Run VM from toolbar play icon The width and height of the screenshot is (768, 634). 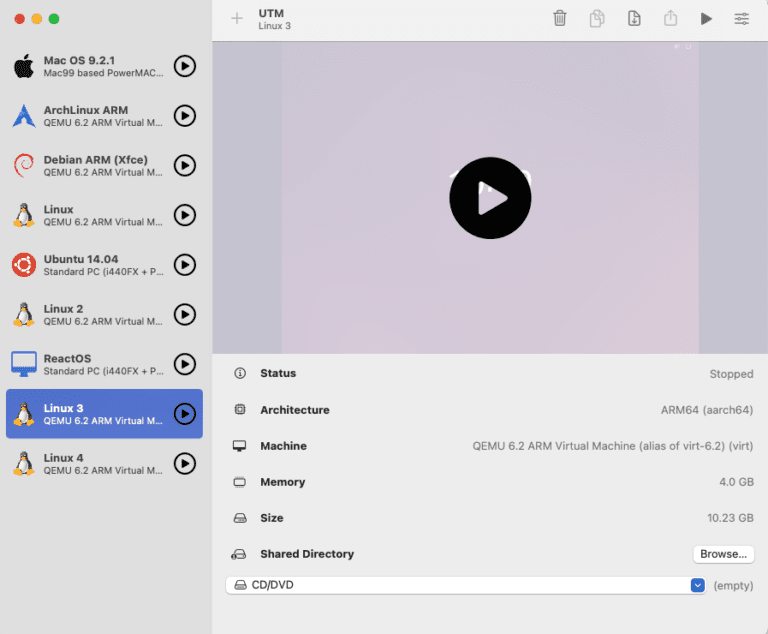click(x=706, y=18)
